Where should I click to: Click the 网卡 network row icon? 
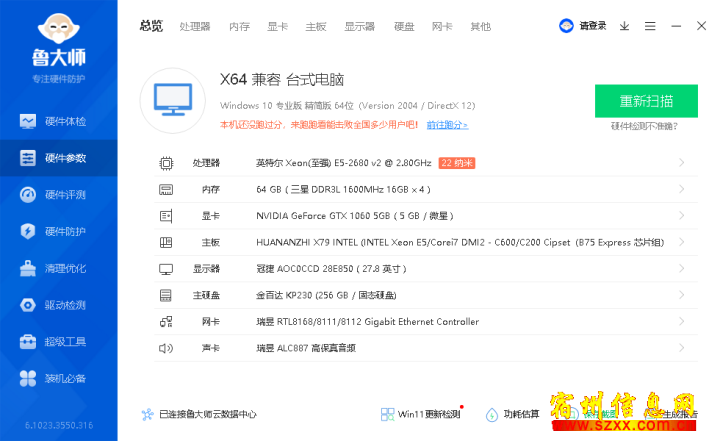point(166,322)
